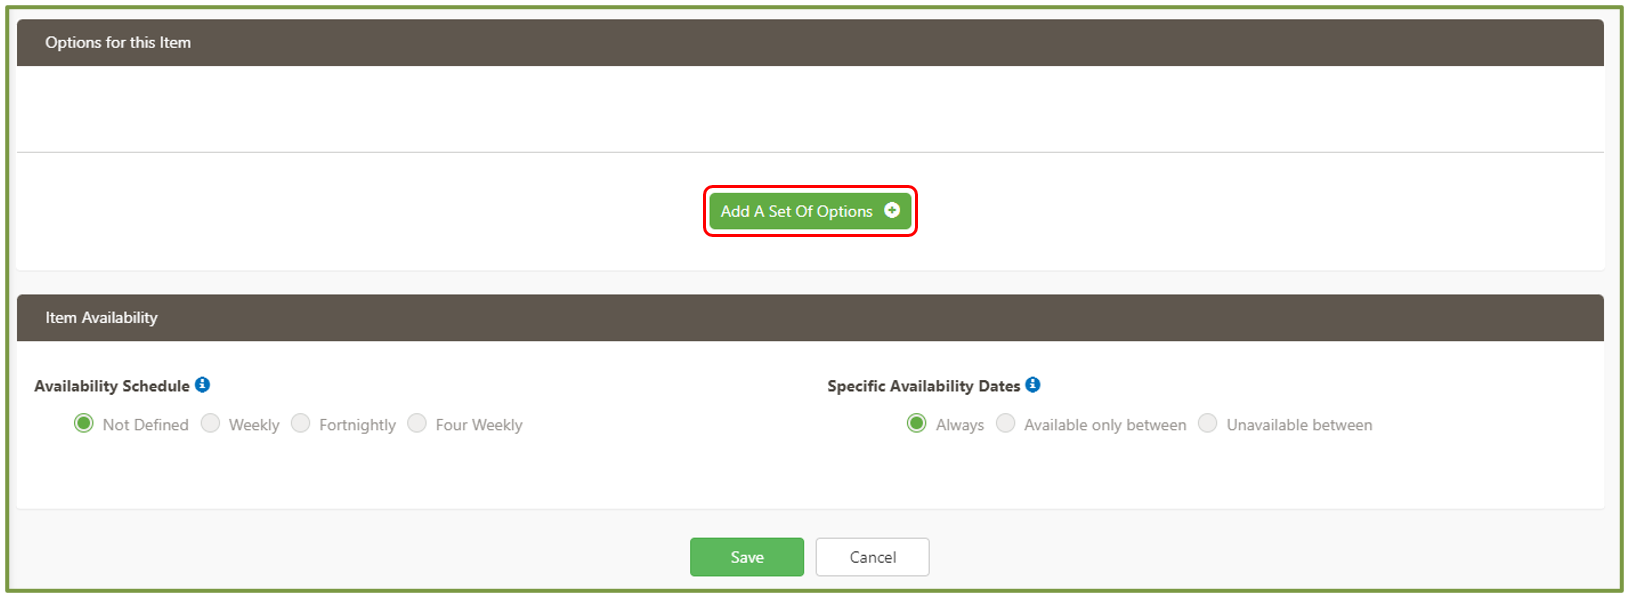Select the Unavailable between radio button
Viewport: 1629px width, 597px height.
(x=1208, y=424)
